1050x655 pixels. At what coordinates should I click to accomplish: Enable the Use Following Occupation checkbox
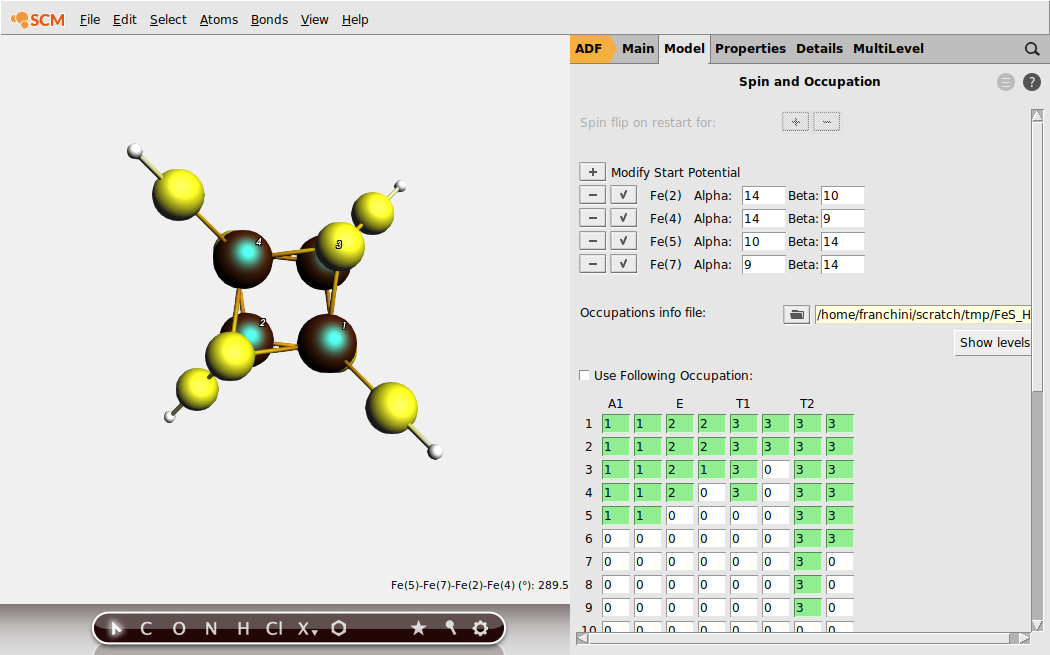(x=585, y=375)
